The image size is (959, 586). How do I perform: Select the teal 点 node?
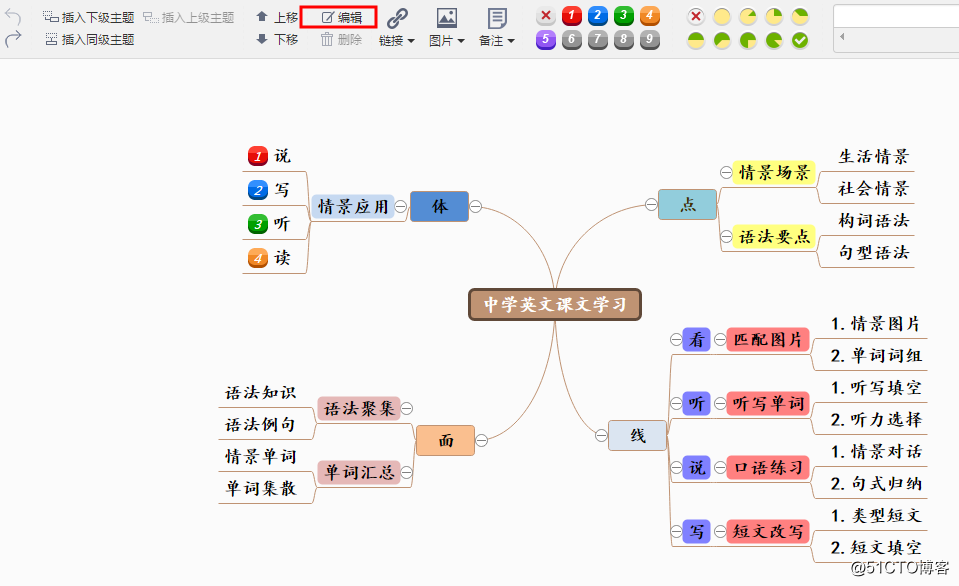click(x=687, y=204)
